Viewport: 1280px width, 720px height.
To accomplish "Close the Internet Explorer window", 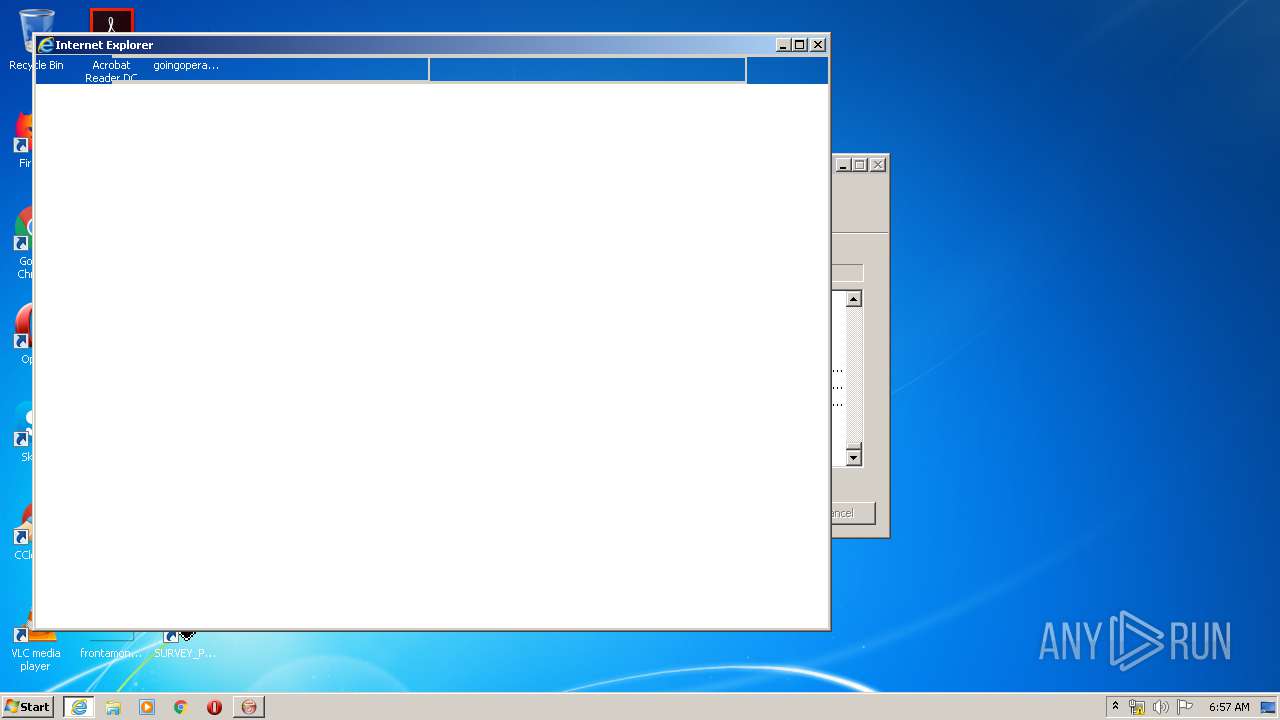I will coord(818,45).
